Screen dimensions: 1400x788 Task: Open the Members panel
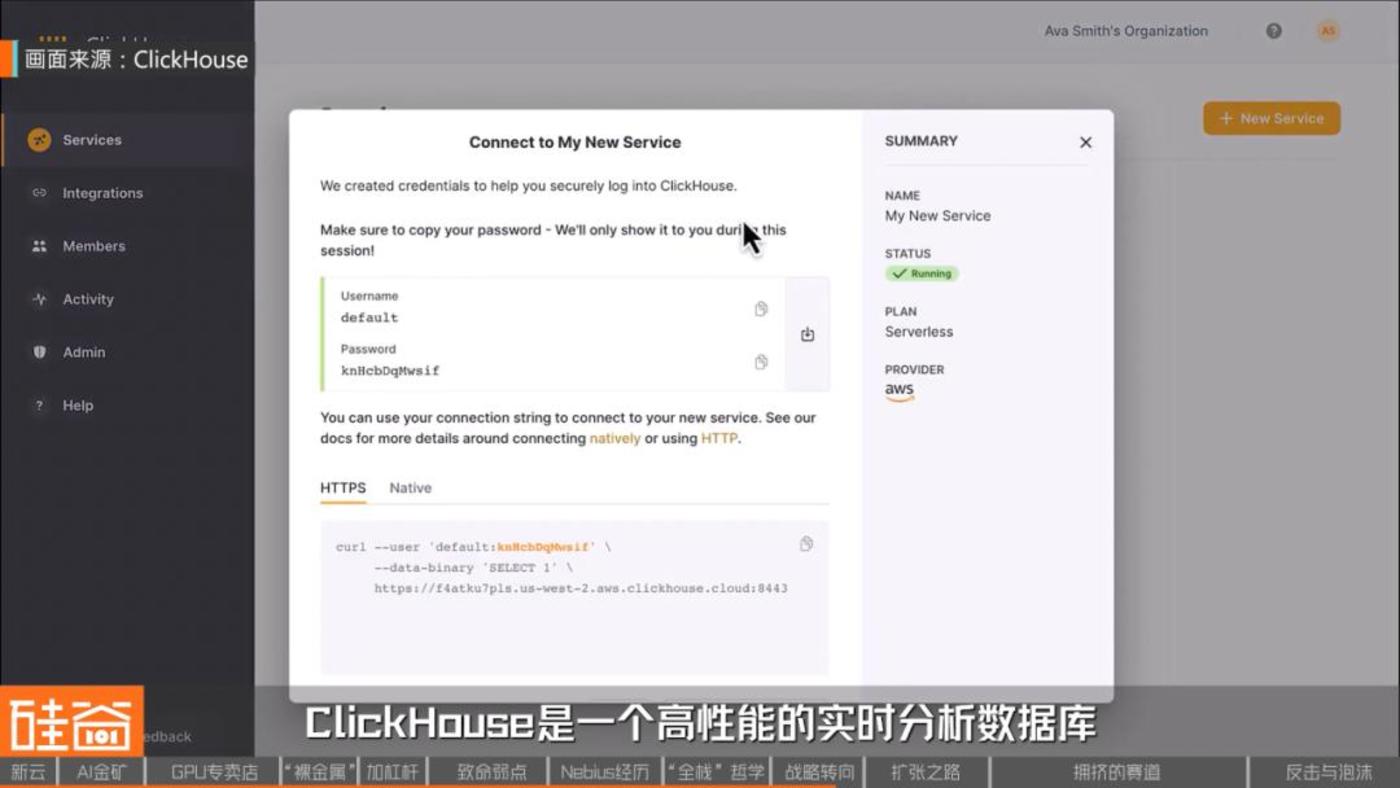(x=93, y=246)
